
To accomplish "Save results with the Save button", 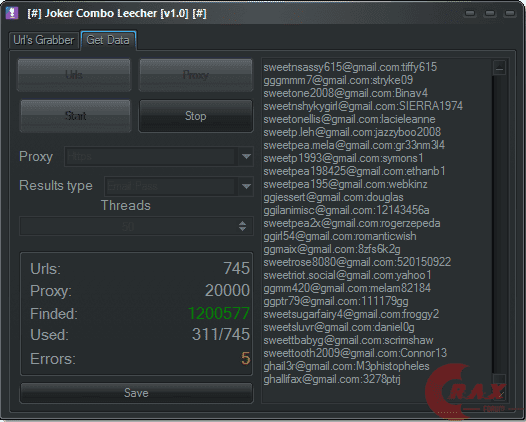I will click(136, 393).
